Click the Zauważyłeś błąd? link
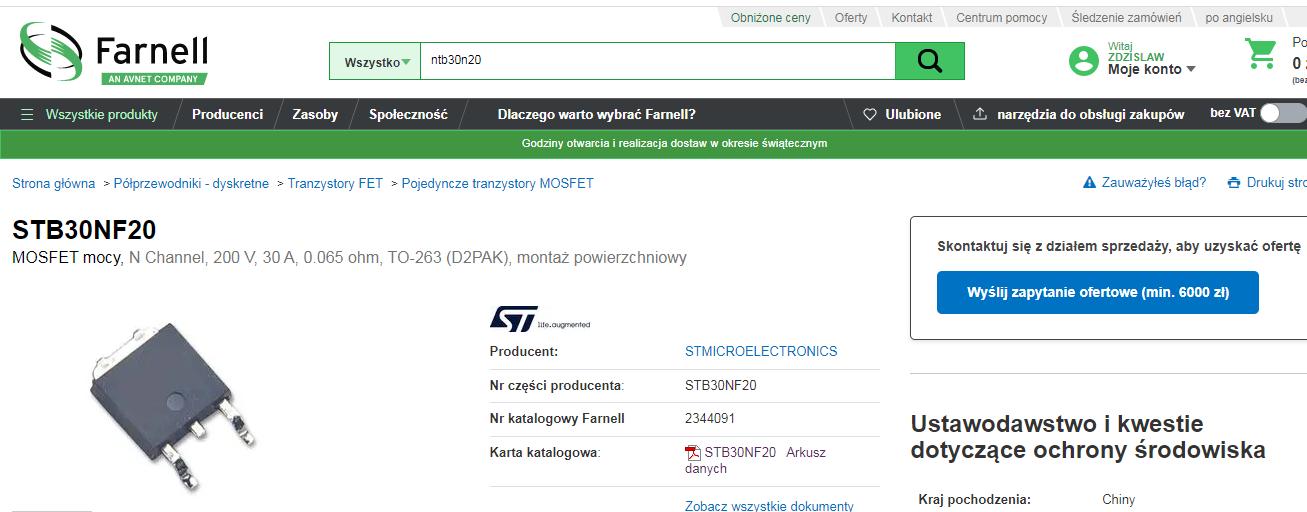The width and height of the screenshot is (1307, 512). (x=1153, y=183)
